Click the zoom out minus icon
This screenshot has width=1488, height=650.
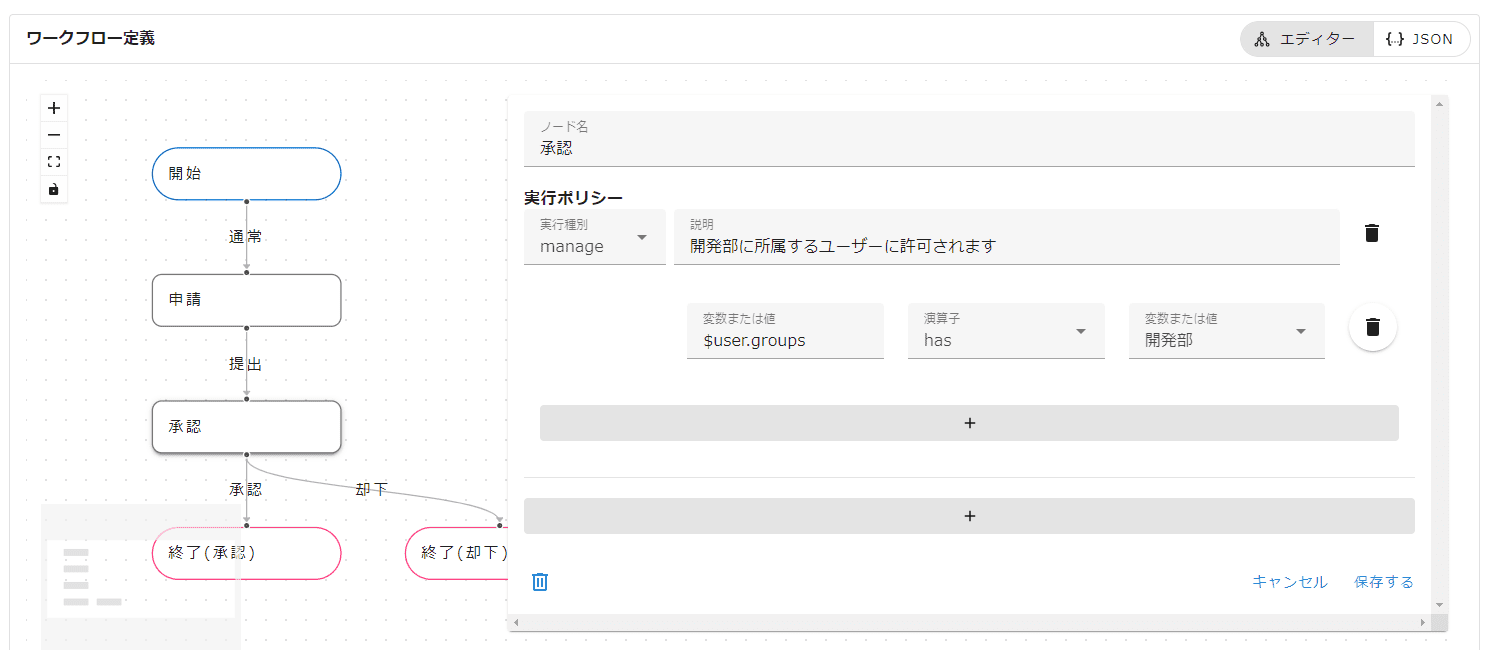point(54,135)
